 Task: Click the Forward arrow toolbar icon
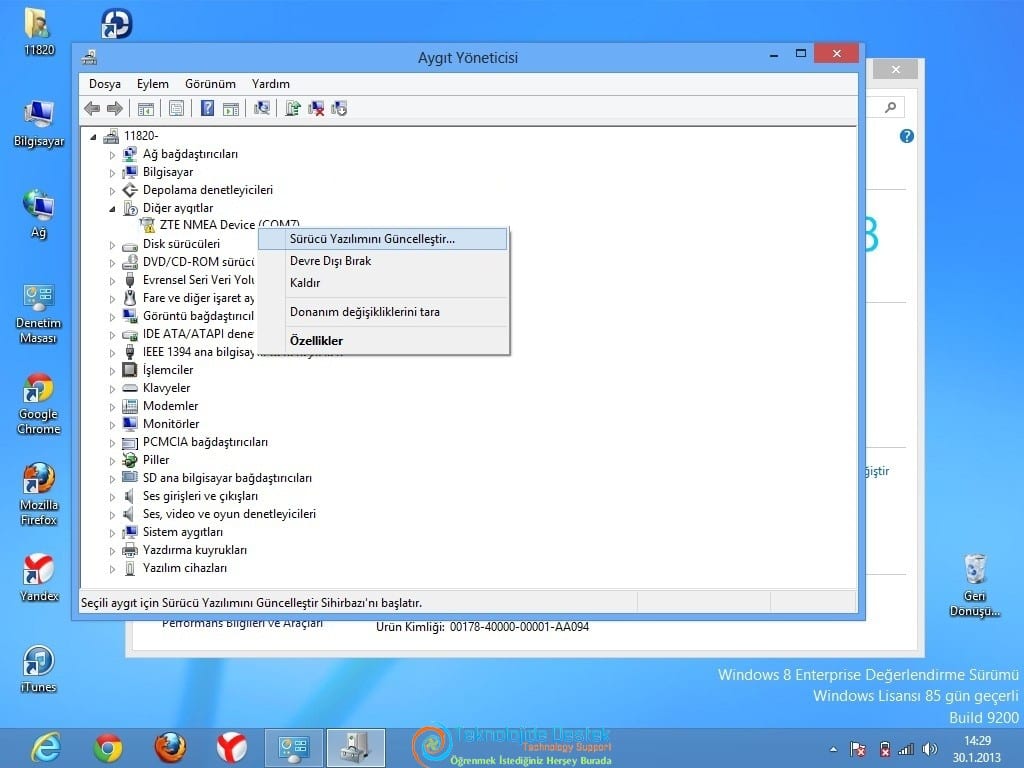pos(114,108)
